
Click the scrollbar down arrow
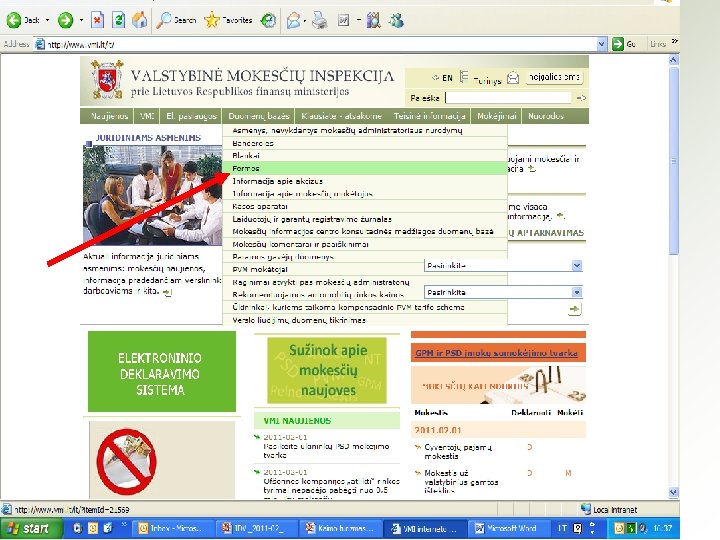tap(674, 492)
